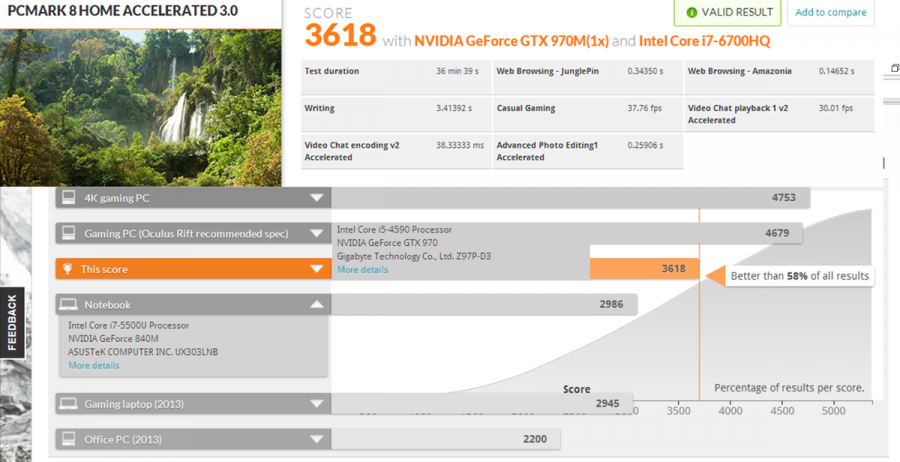Click Percentage of results per score label
Viewport: 900px width, 462px height.
(789, 388)
